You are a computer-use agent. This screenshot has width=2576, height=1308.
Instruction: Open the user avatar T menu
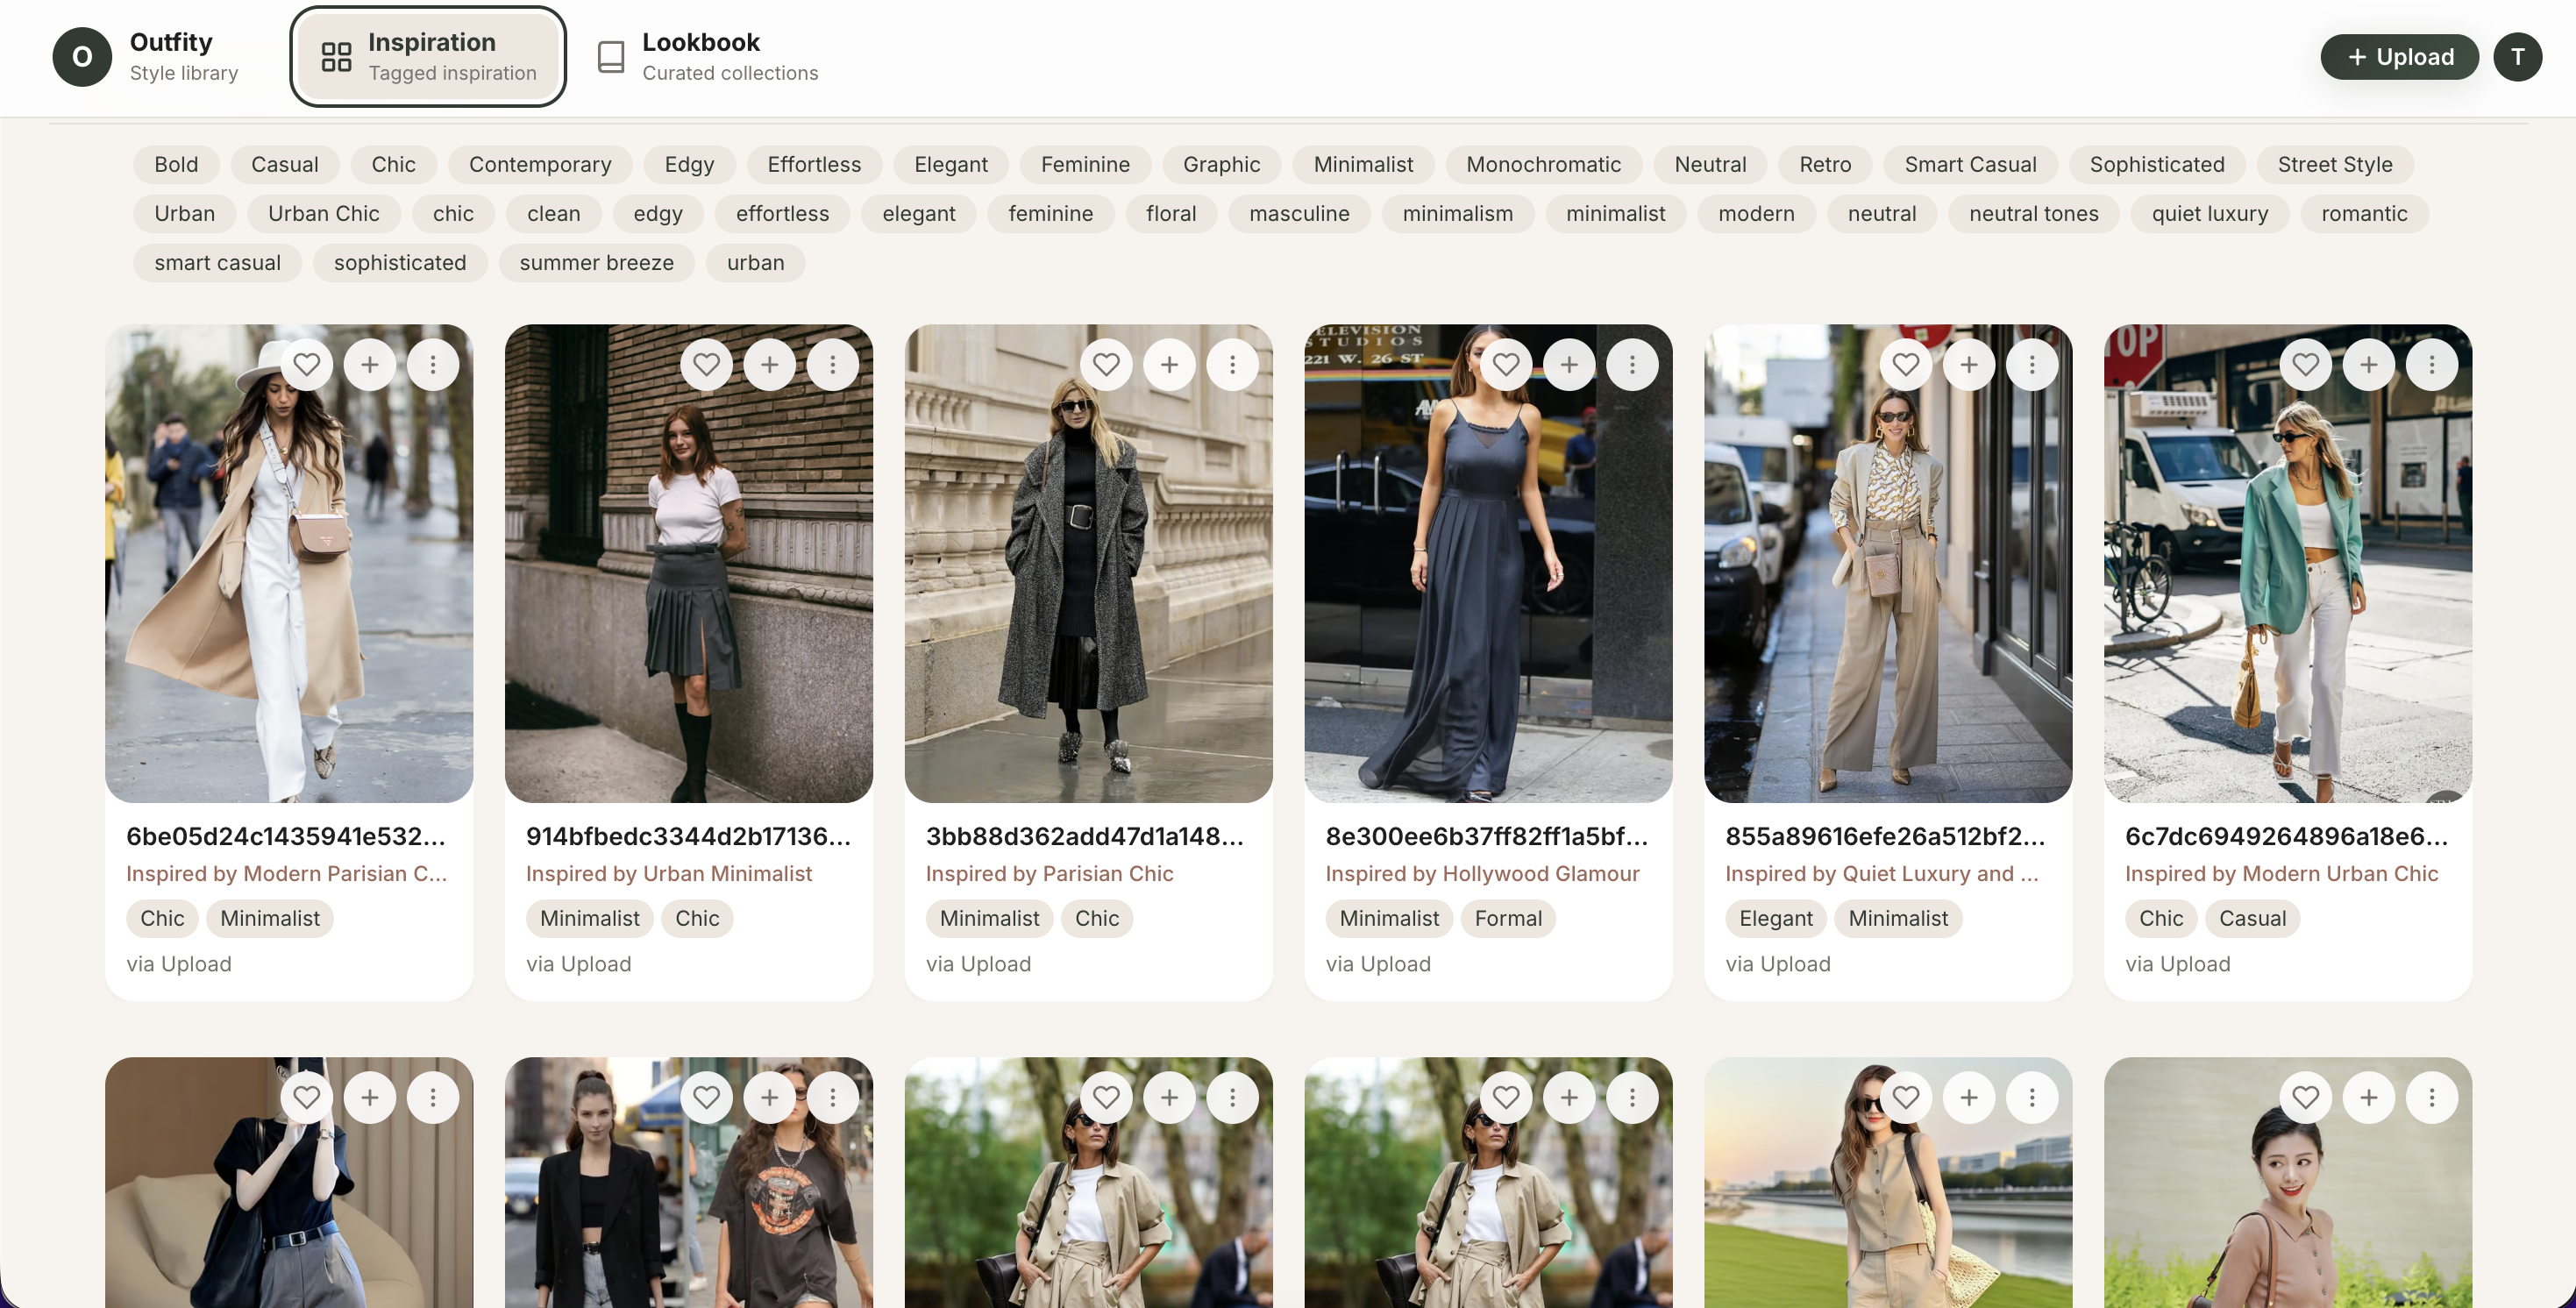pyautogui.click(x=2518, y=57)
